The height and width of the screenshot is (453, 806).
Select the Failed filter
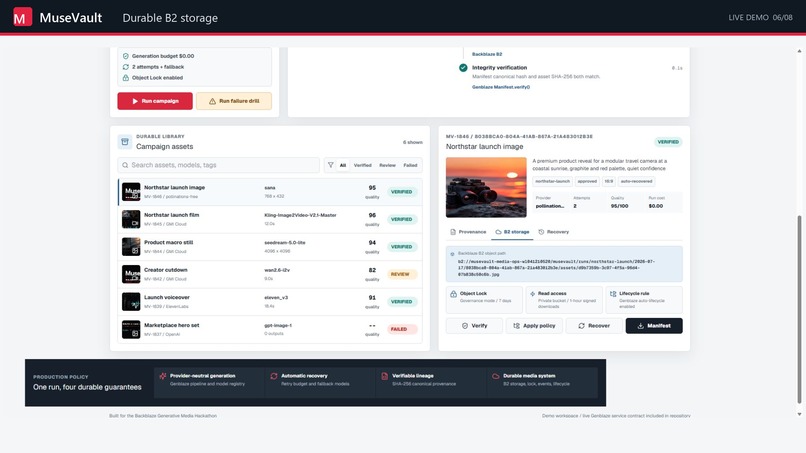[x=410, y=165]
